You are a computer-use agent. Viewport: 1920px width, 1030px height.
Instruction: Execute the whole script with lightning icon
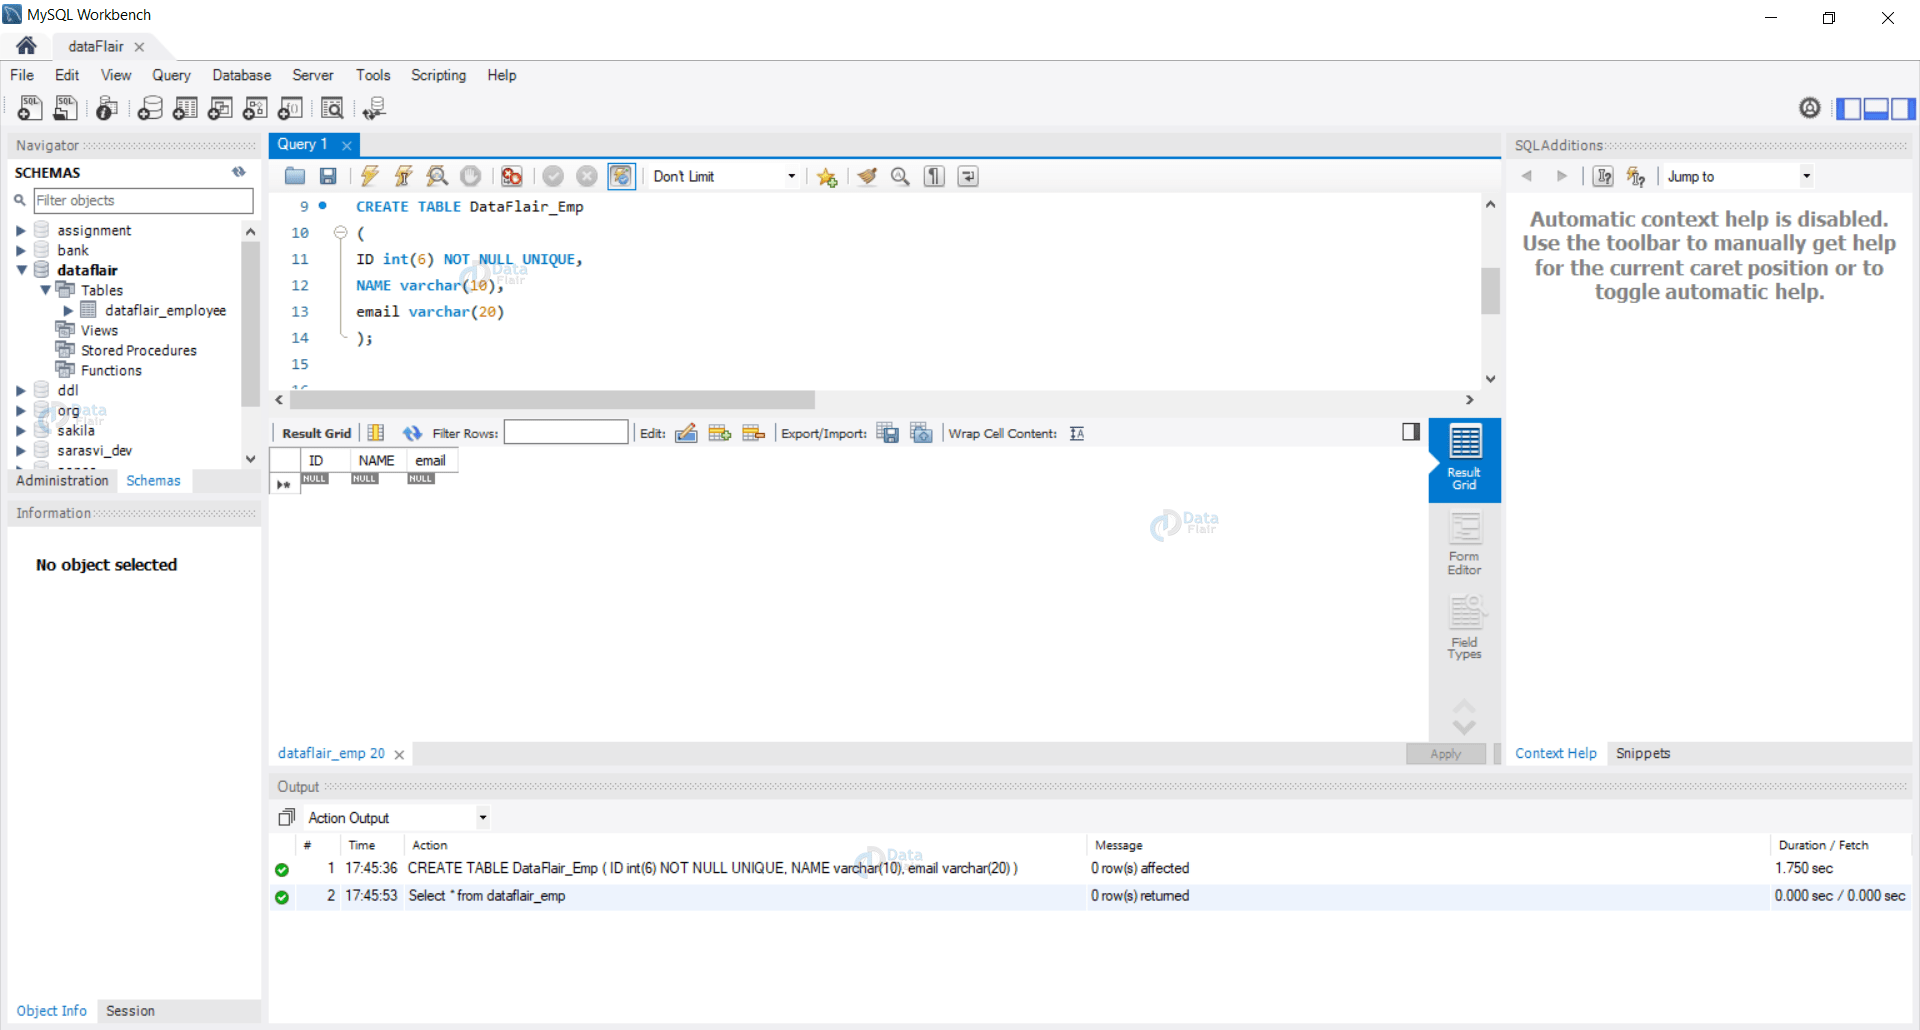click(x=370, y=177)
